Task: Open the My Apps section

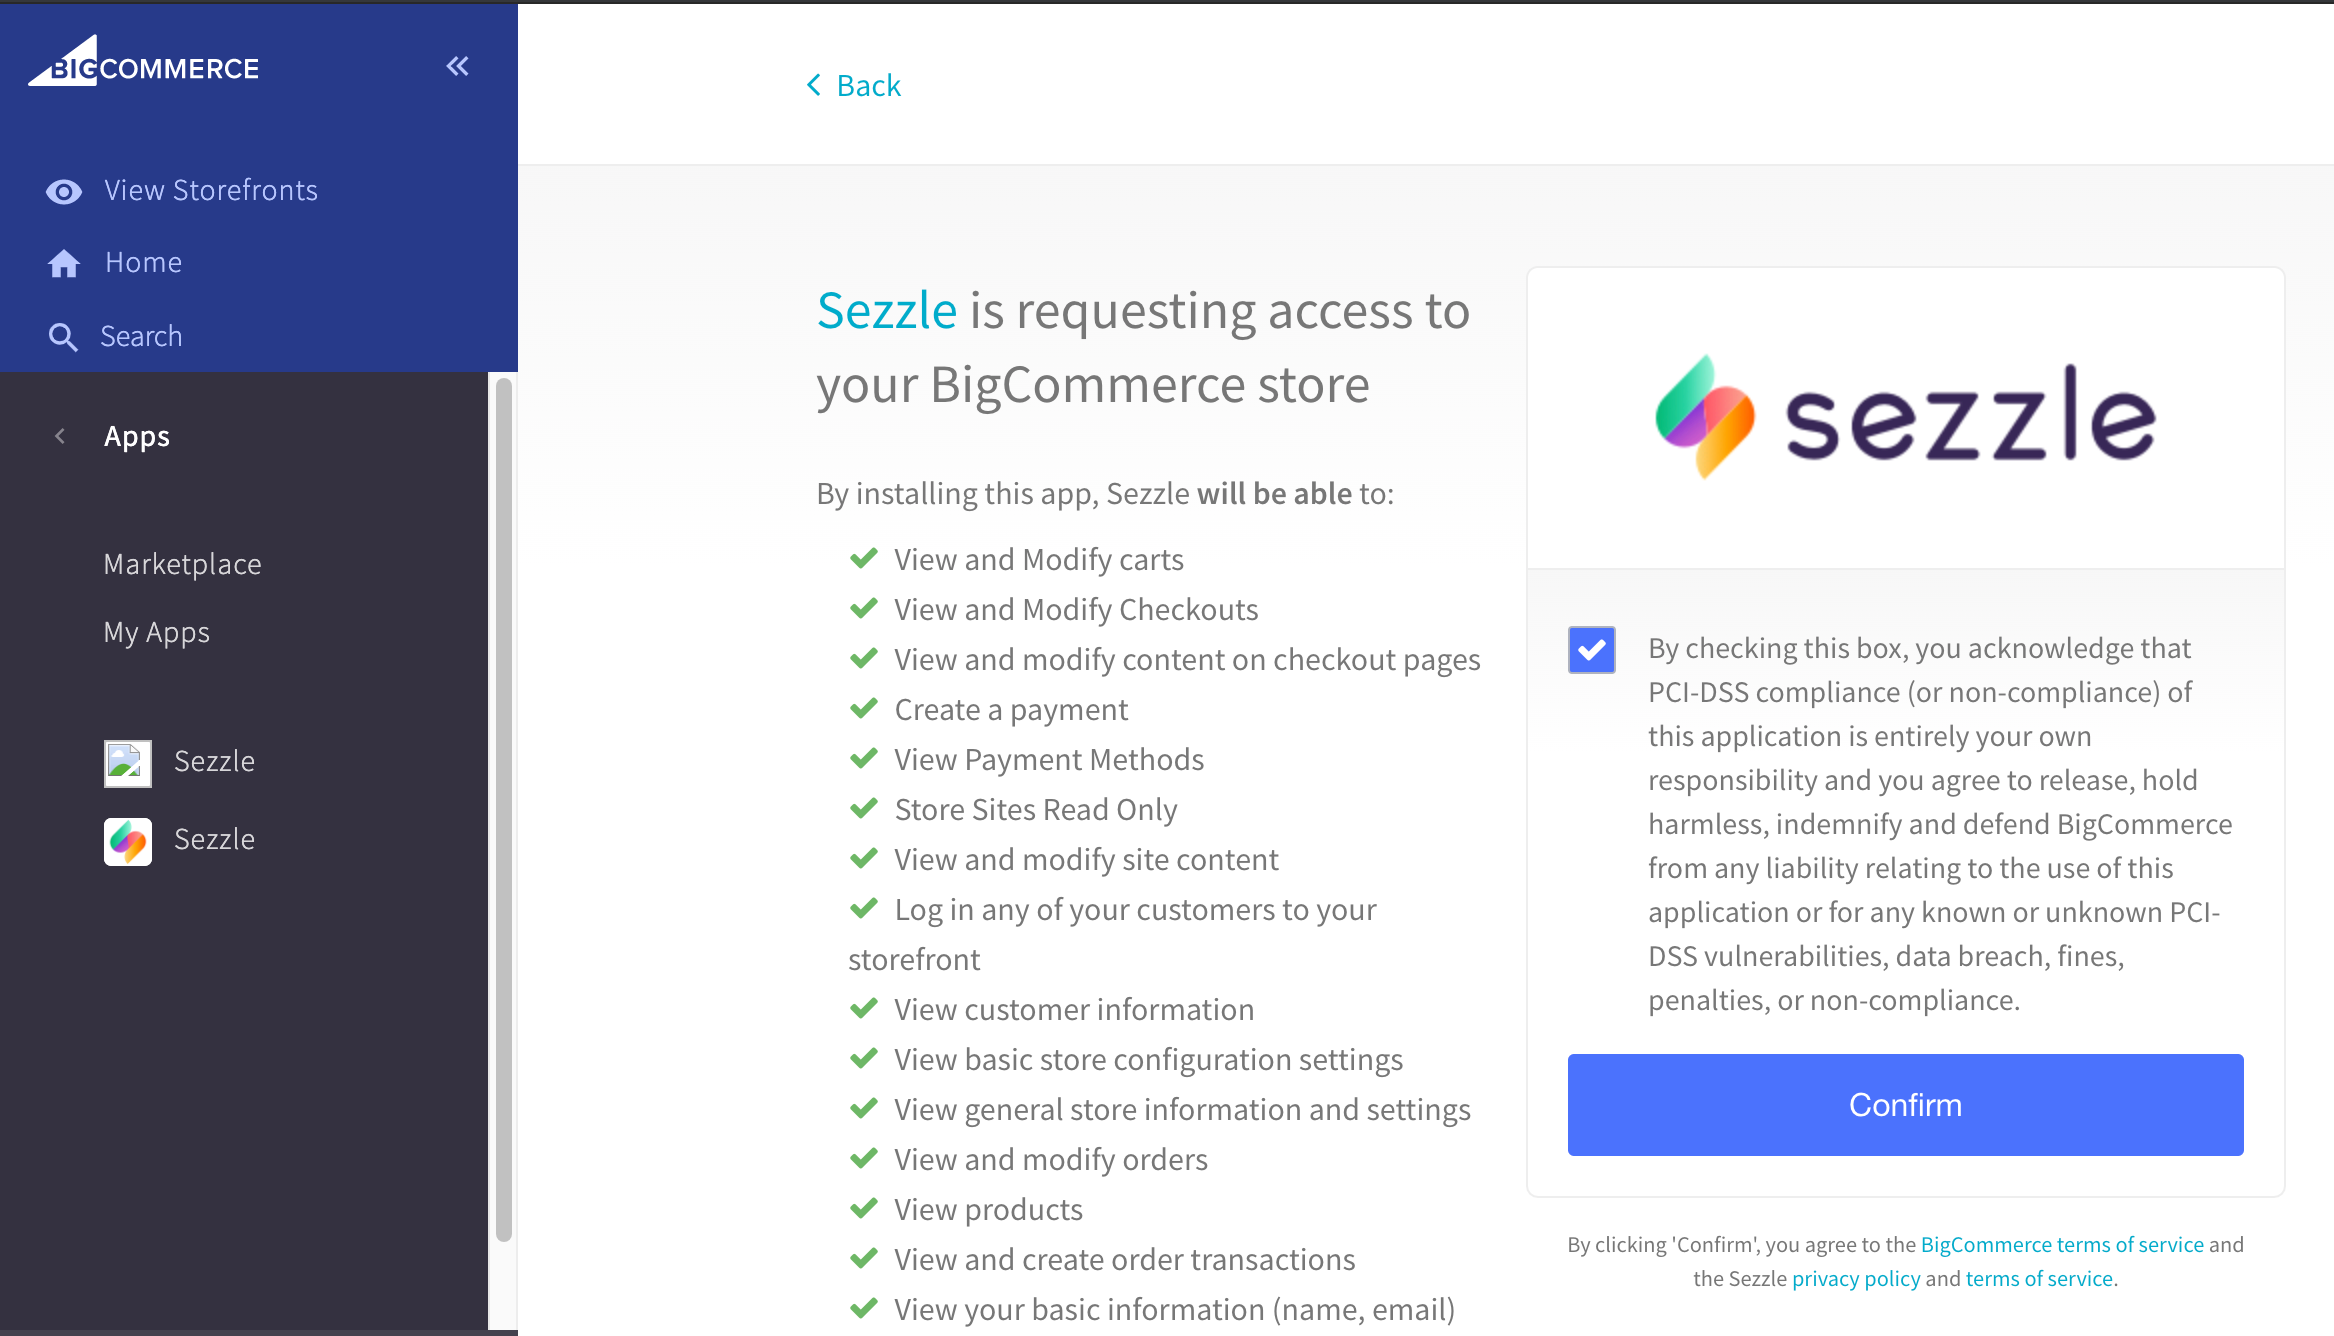Action: [156, 632]
